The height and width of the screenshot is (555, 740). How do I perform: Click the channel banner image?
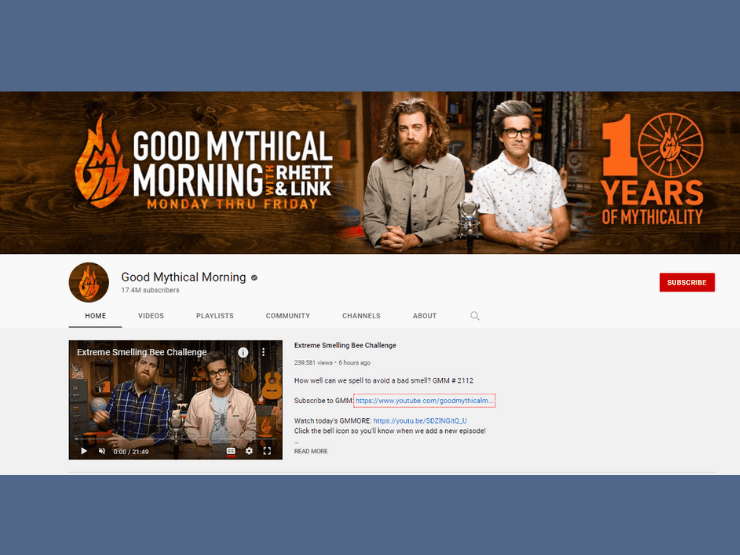[x=370, y=173]
